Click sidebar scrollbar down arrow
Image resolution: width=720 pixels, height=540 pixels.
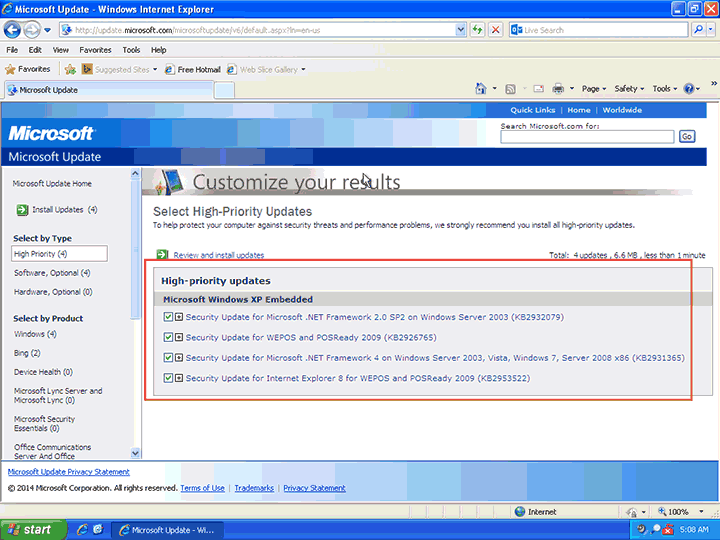click(135, 453)
